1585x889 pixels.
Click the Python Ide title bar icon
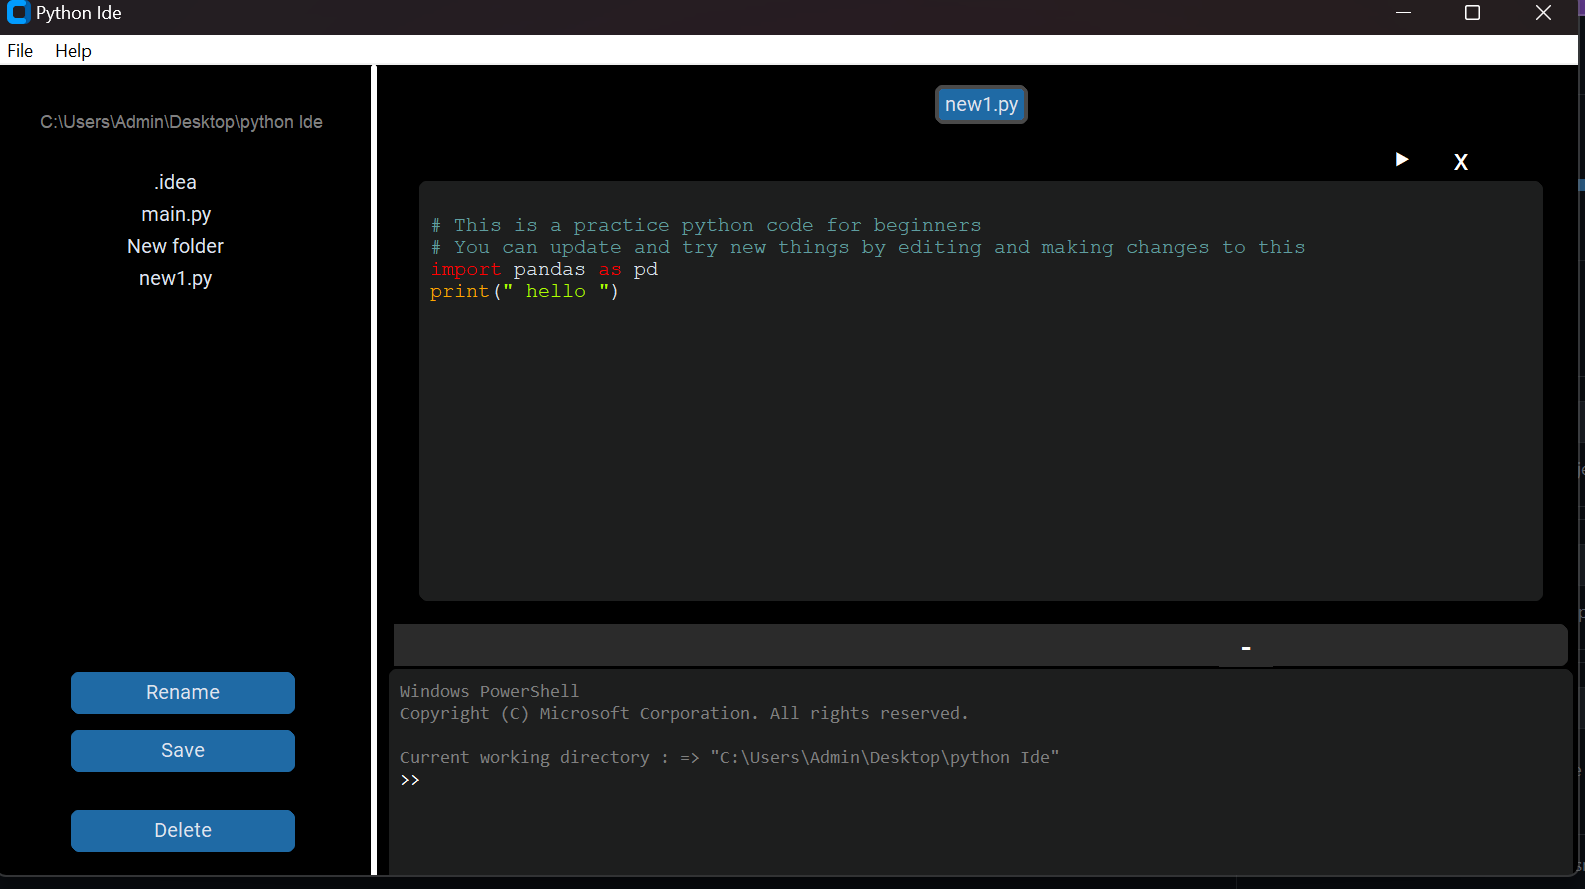[x=18, y=13]
